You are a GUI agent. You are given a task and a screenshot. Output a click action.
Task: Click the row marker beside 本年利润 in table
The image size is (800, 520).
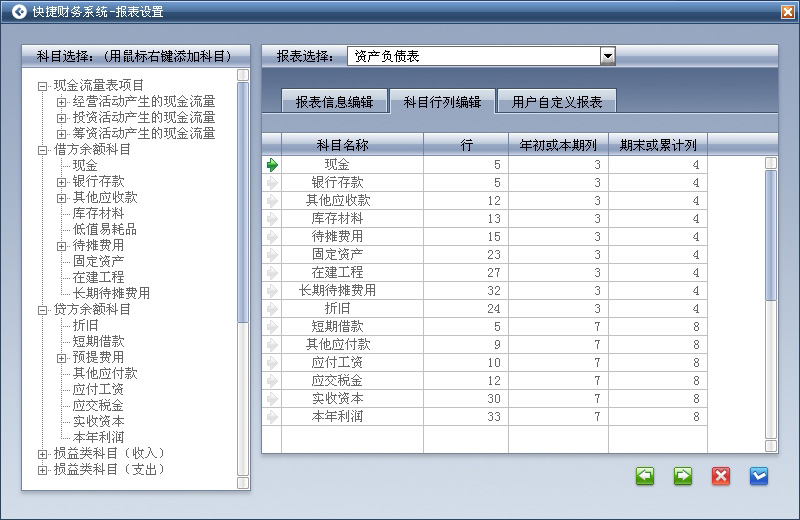(272, 417)
